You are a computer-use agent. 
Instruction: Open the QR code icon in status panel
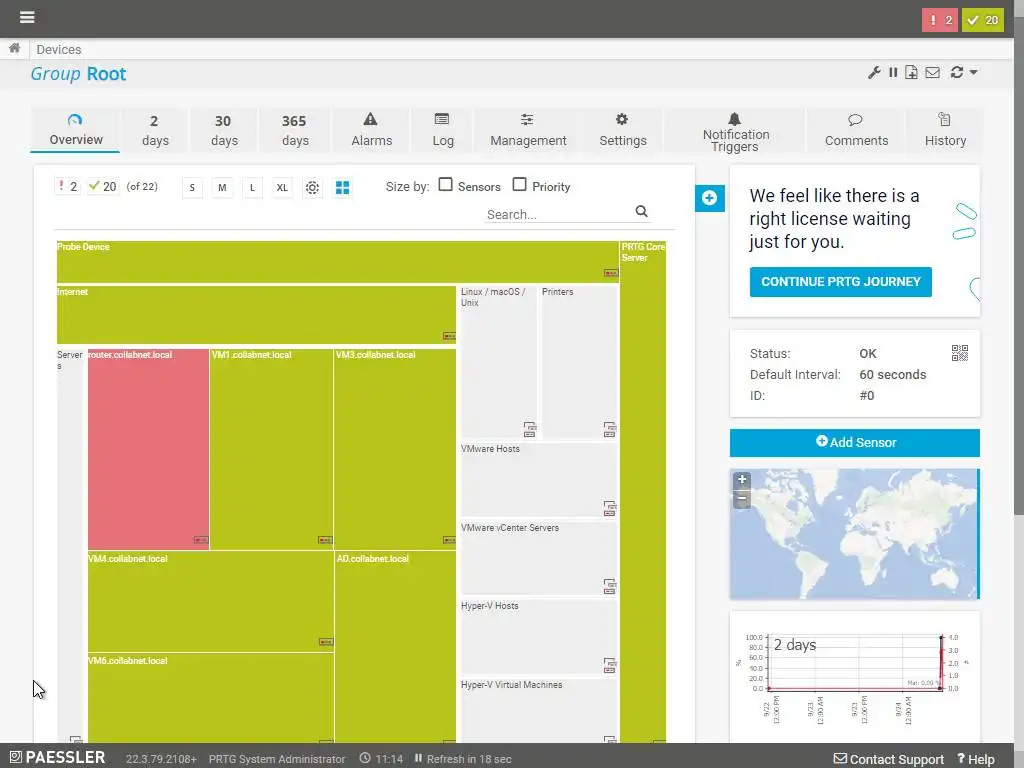(x=959, y=353)
